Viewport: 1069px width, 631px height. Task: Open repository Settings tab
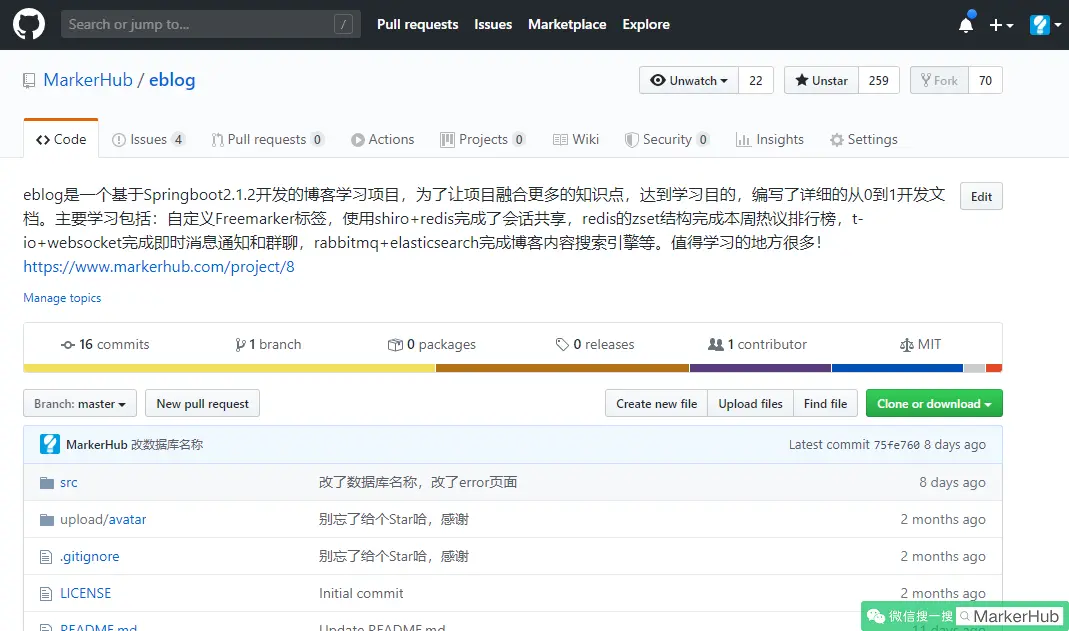click(x=864, y=139)
